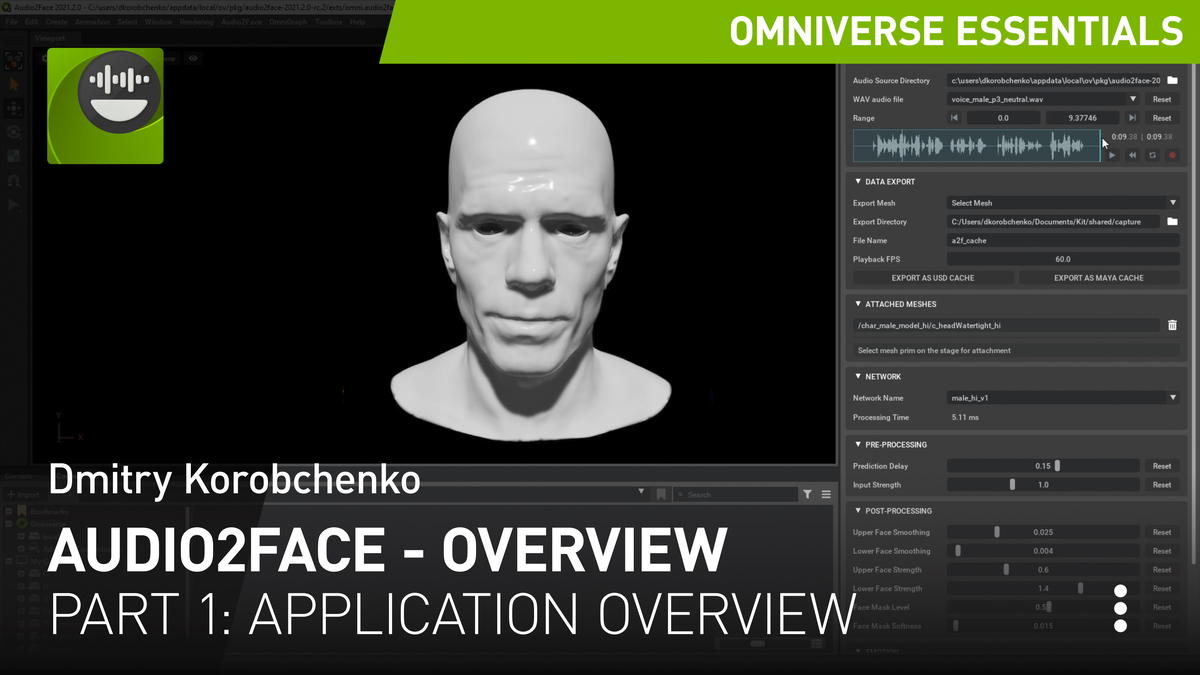Jump range to end marker icon
The width and height of the screenshot is (1200, 675).
click(1131, 118)
